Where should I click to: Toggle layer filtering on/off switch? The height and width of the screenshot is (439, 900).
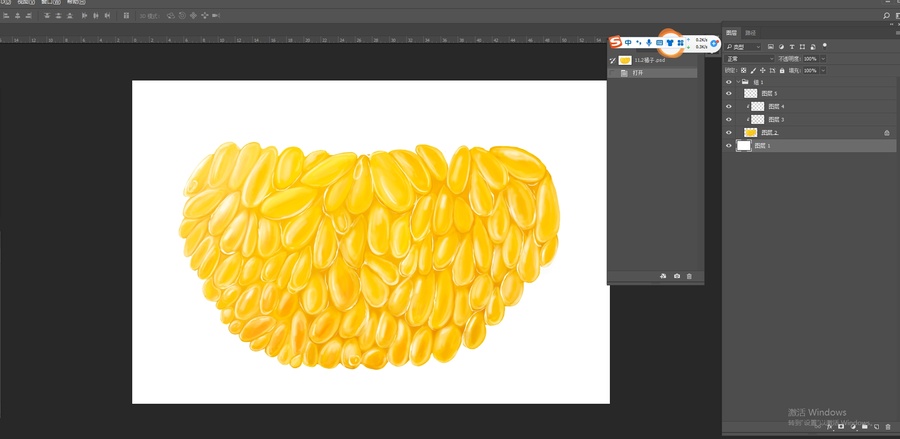825,45
